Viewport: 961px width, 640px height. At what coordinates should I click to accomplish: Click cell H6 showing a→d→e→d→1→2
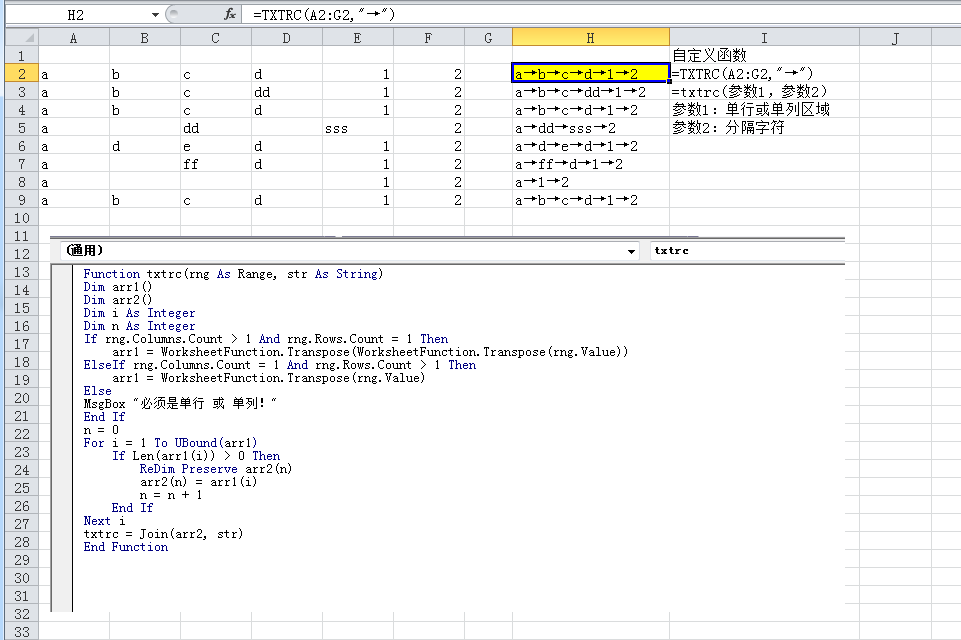(x=591, y=146)
